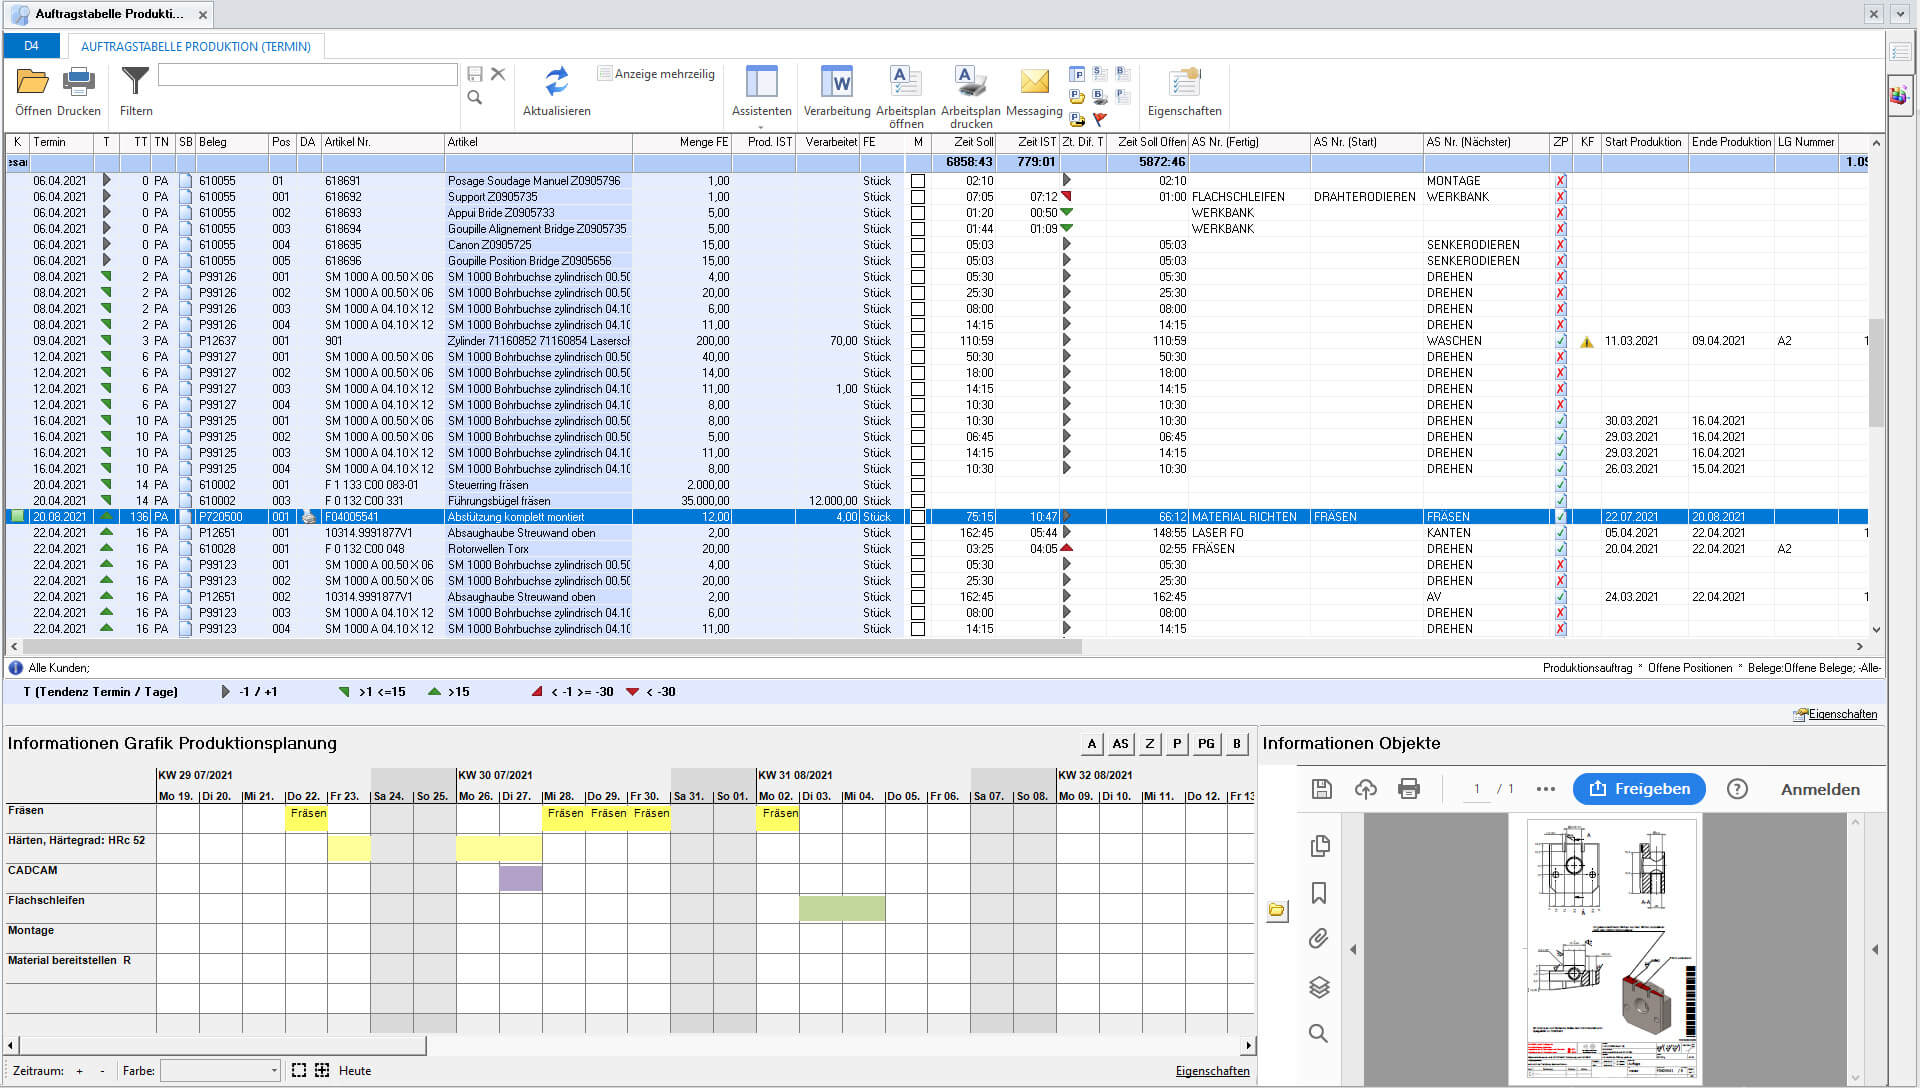The height and width of the screenshot is (1088, 1920).
Task: Click the save icon in the PDF viewer
Action: point(1321,789)
